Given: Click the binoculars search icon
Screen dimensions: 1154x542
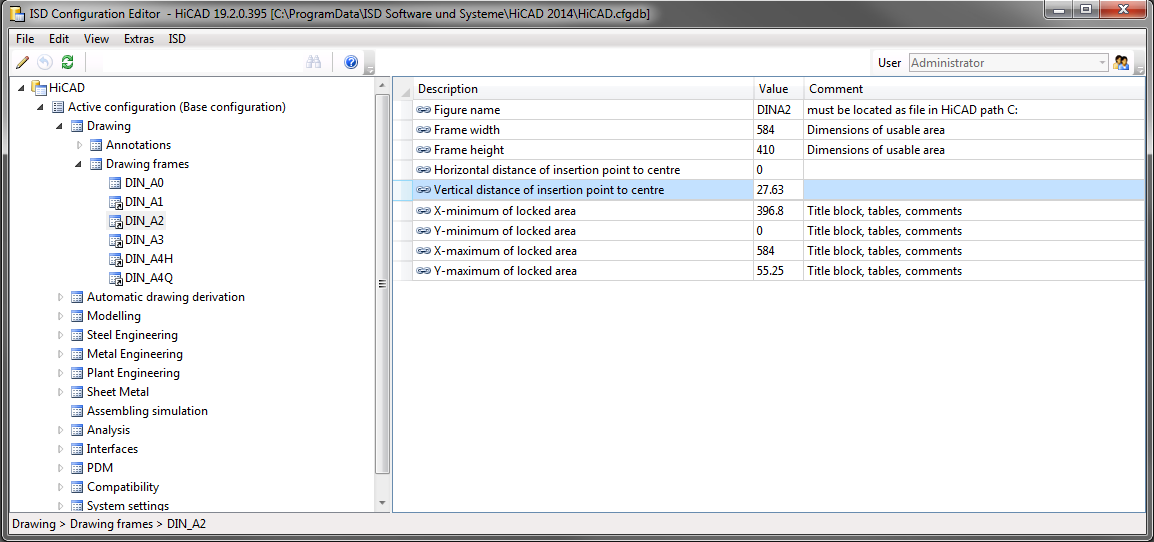Looking at the screenshot, I should (x=313, y=62).
